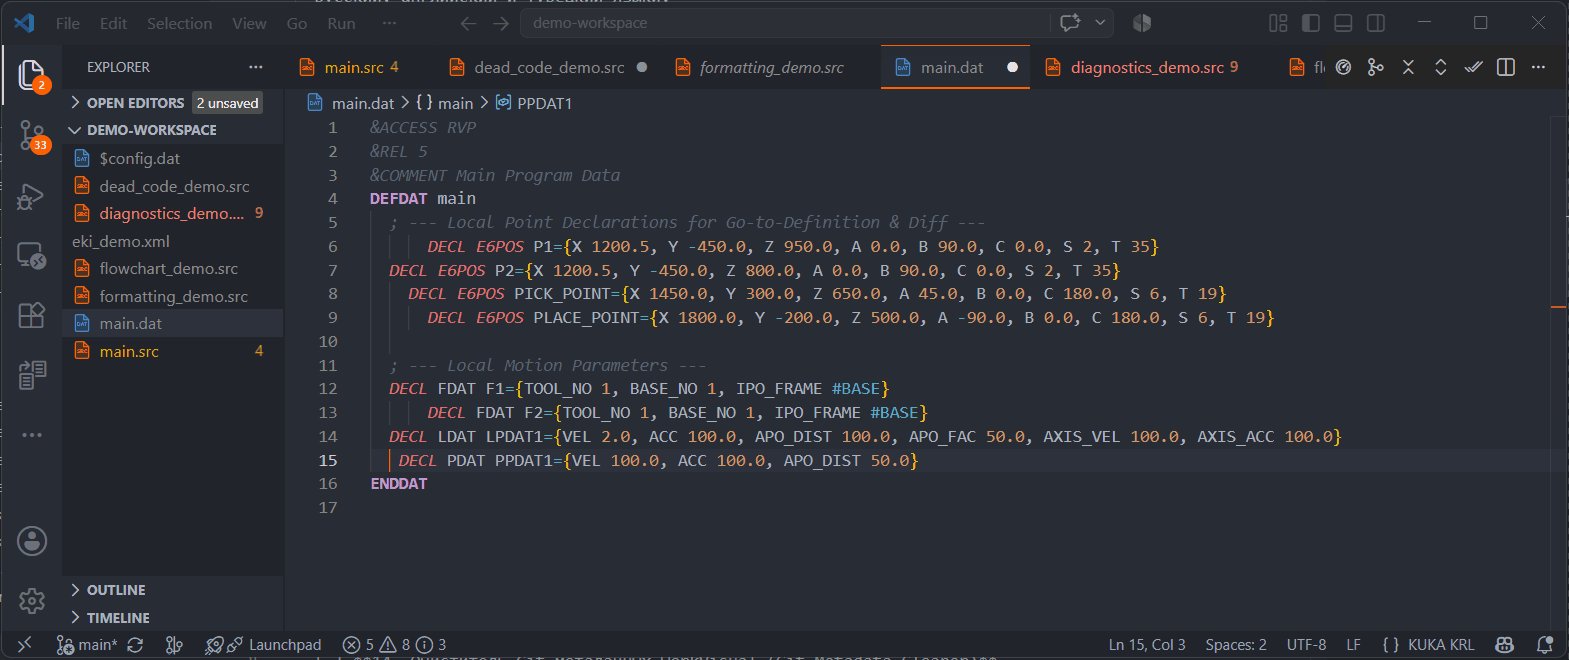Screen dimensions: 1569x660
Task: Toggle primary side bar visibility
Action: [x=1311, y=23]
